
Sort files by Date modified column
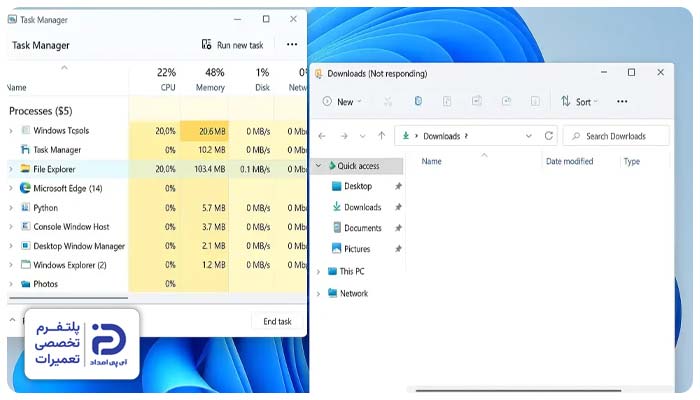click(570, 162)
